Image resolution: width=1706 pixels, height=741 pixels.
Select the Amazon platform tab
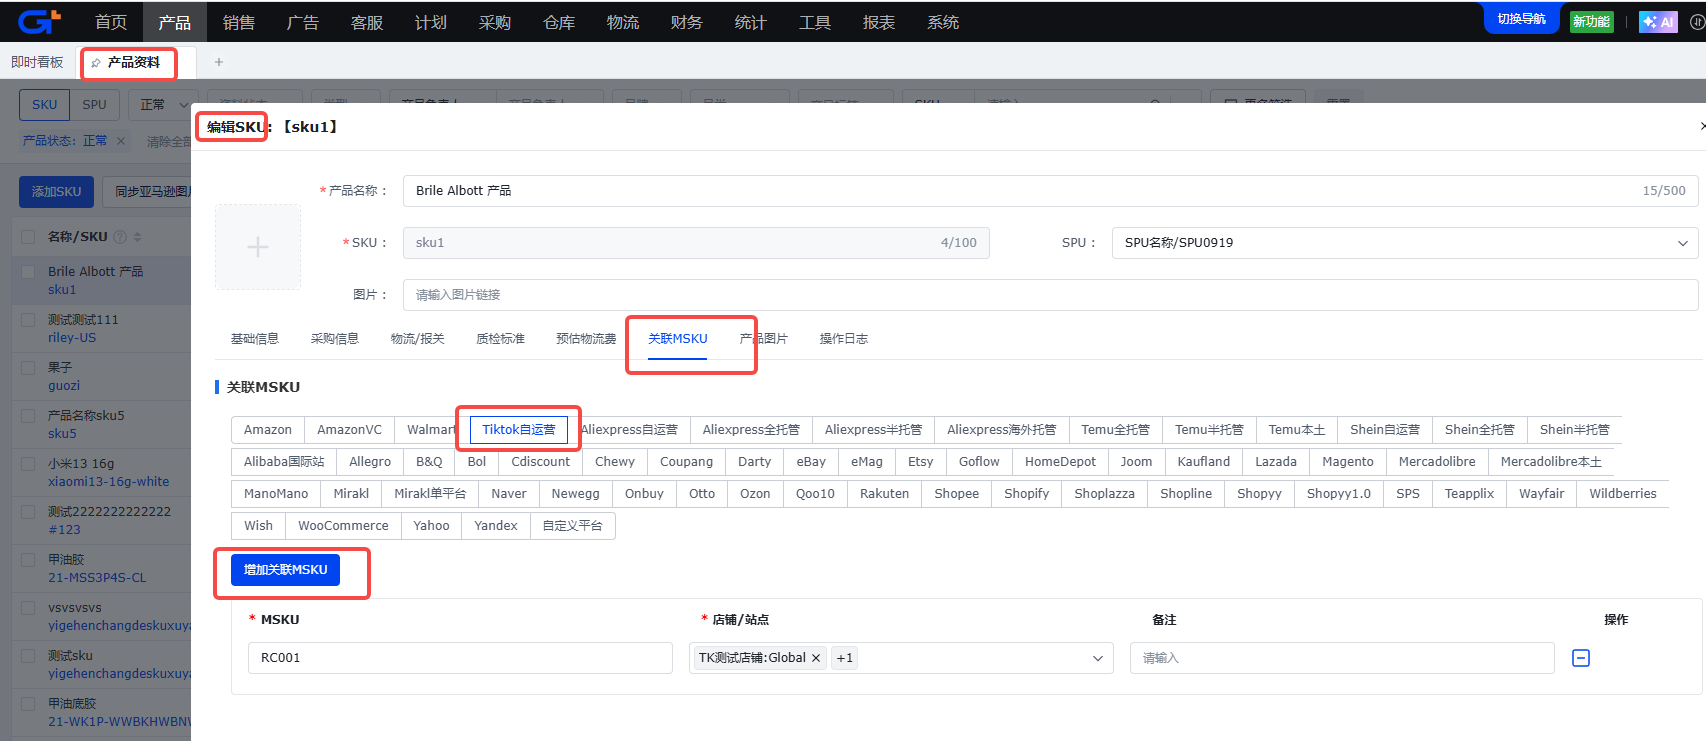268,430
